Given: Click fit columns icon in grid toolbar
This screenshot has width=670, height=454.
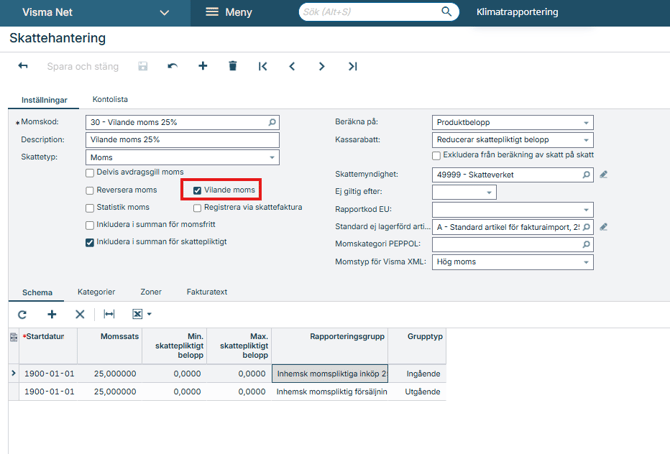Looking at the screenshot, I should click(x=109, y=314).
